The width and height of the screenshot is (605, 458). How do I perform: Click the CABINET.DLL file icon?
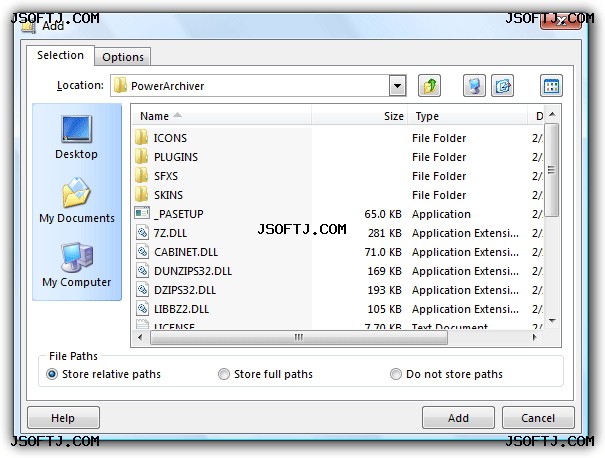coord(142,252)
